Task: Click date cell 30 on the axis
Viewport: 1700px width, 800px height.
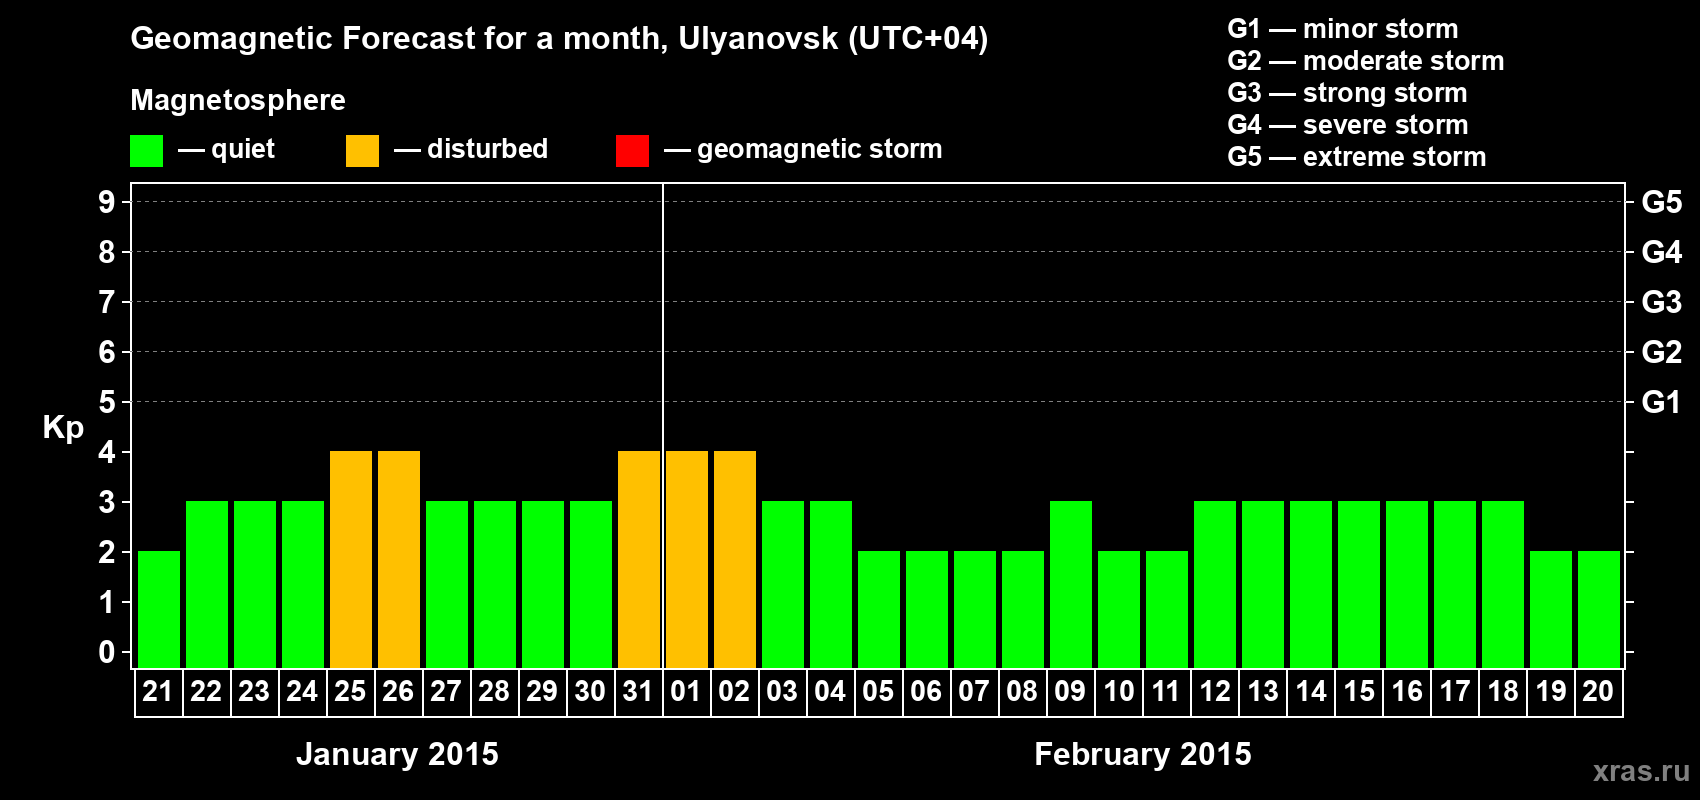Action: pos(591,692)
